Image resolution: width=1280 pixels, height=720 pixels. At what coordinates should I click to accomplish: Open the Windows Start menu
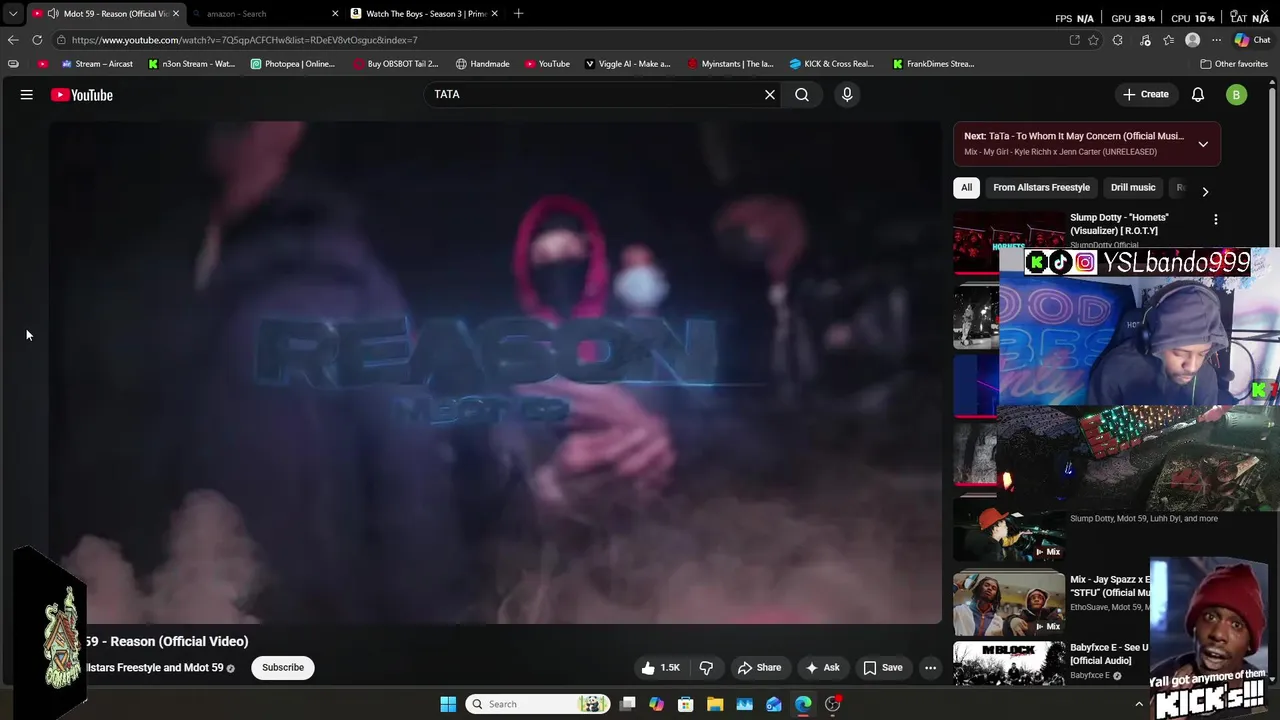point(448,704)
